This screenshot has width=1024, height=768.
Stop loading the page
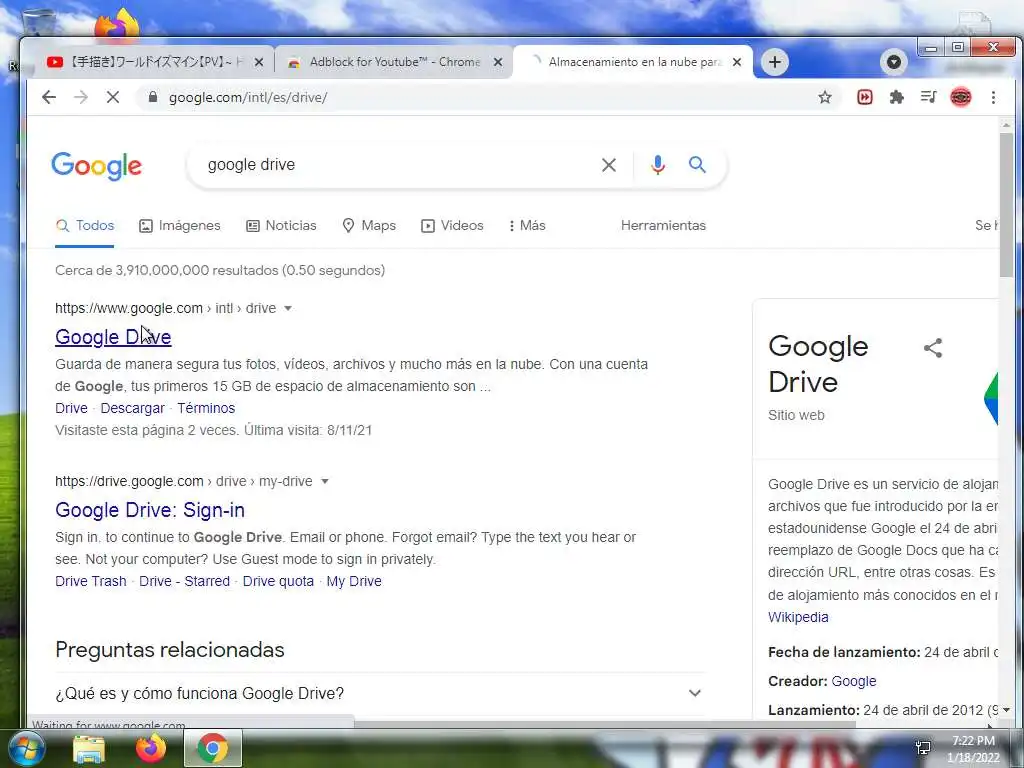[x=113, y=97]
